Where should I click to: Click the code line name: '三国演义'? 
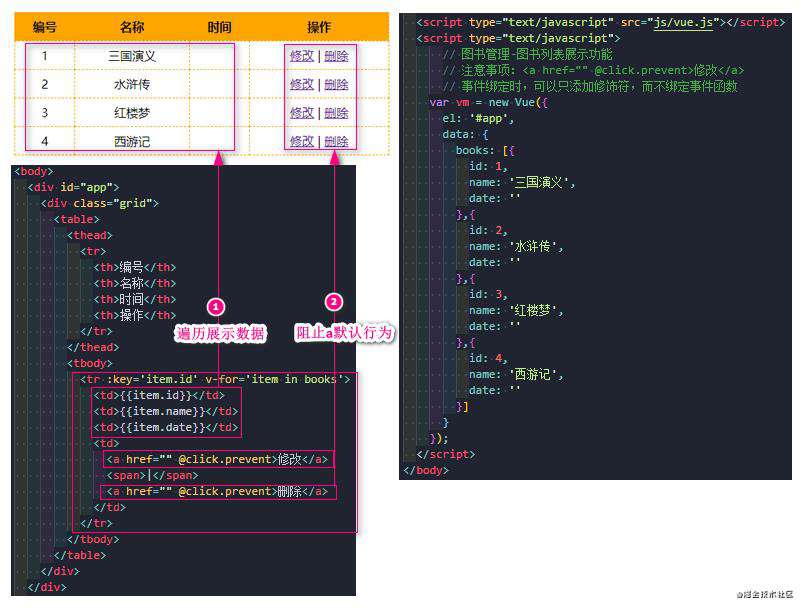pos(522,182)
